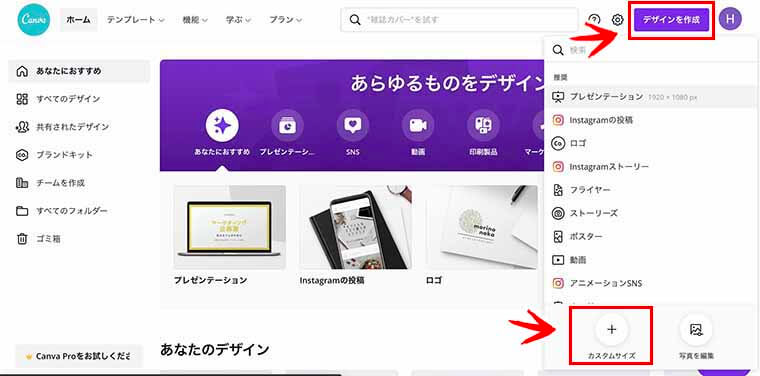The width and height of the screenshot is (760, 376).
Task: Click the ブランドキット icon
Action: [22, 155]
